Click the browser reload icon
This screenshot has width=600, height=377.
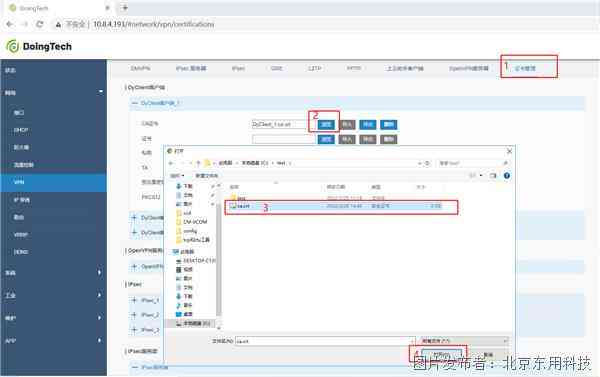(x=39, y=24)
